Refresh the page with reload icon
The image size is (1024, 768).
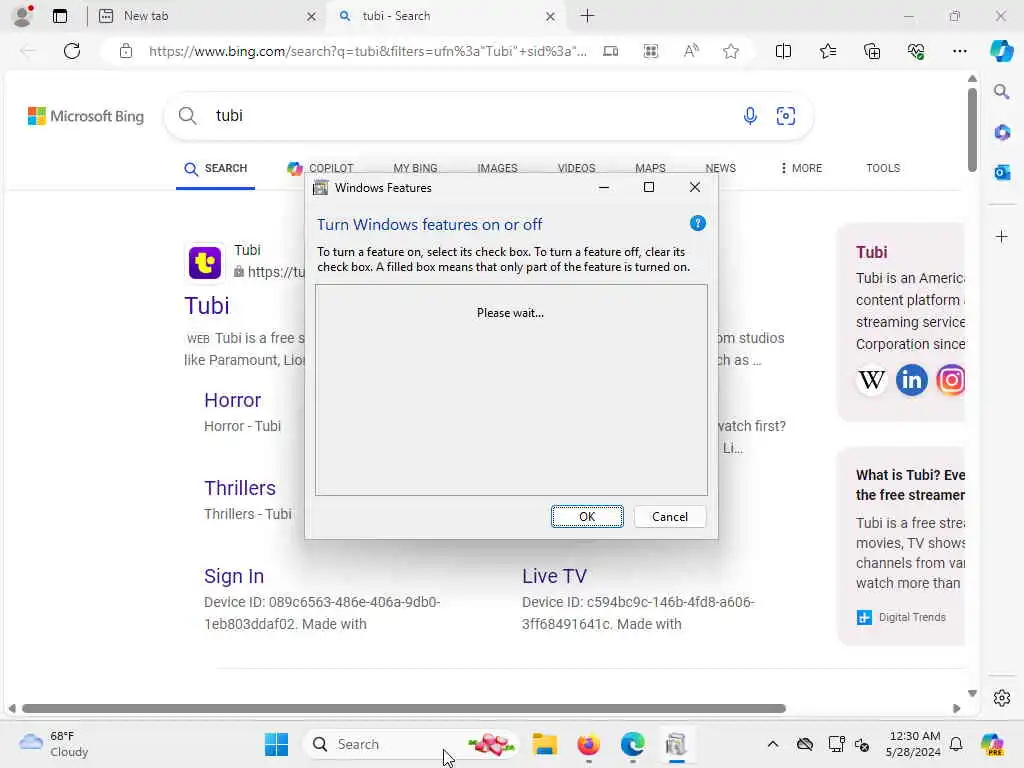point(72,51)
